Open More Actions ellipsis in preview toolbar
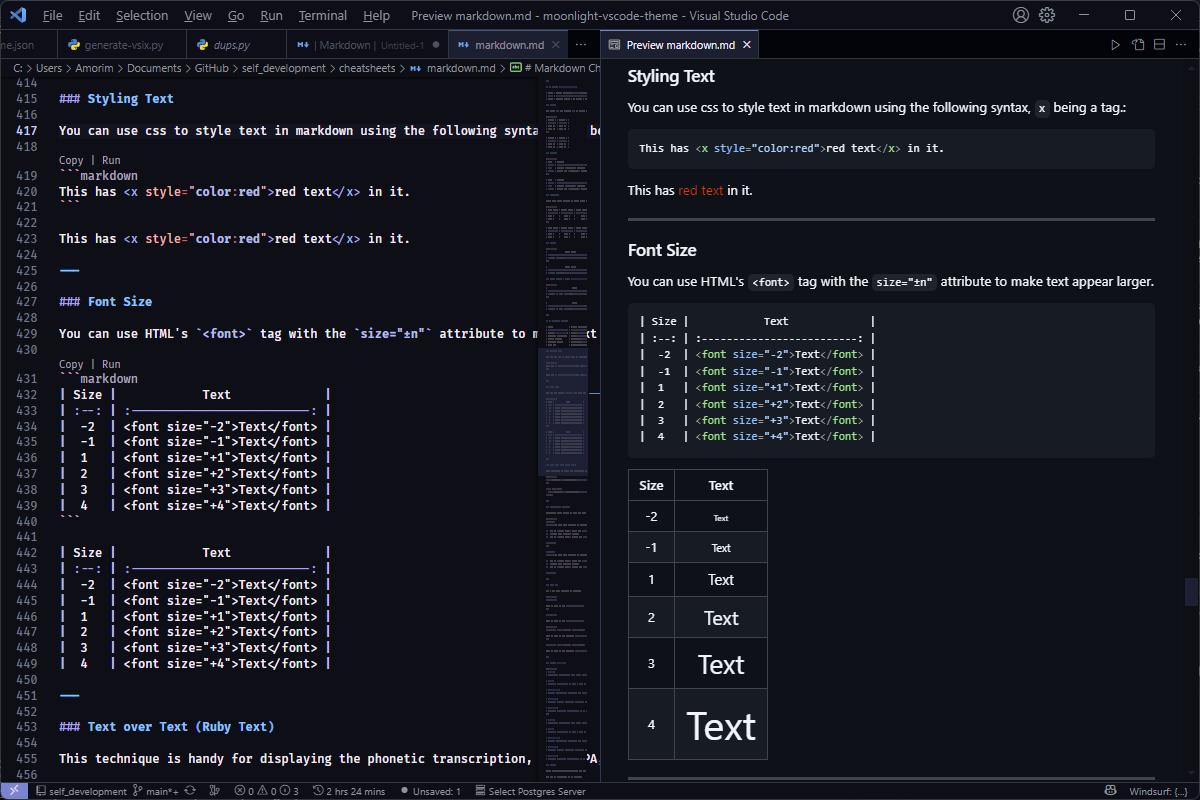 pos(1182,45)
